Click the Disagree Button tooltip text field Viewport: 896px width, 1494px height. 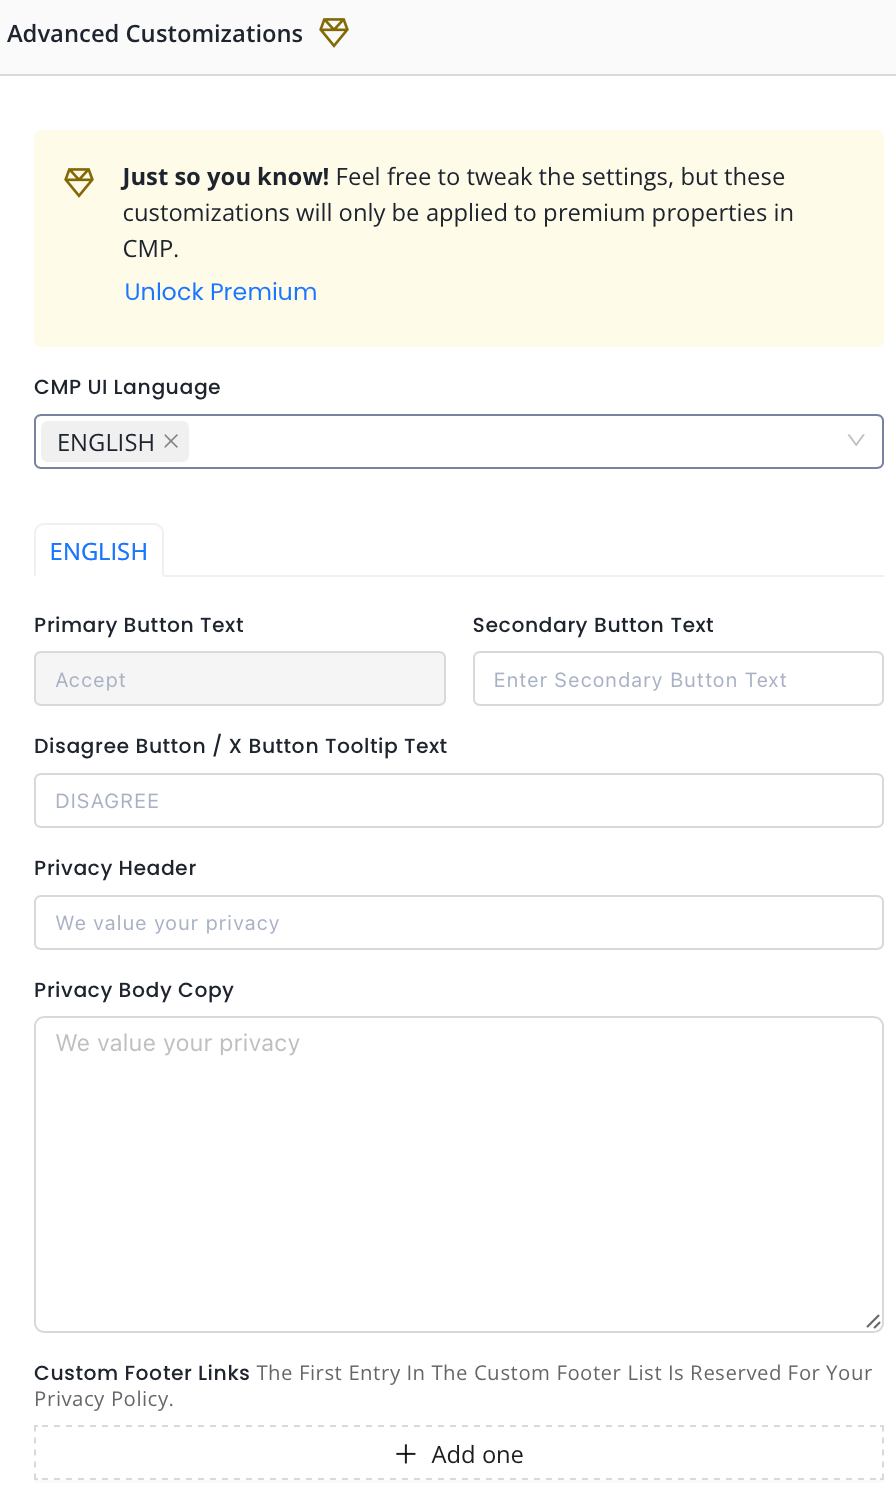coord(459,801)
